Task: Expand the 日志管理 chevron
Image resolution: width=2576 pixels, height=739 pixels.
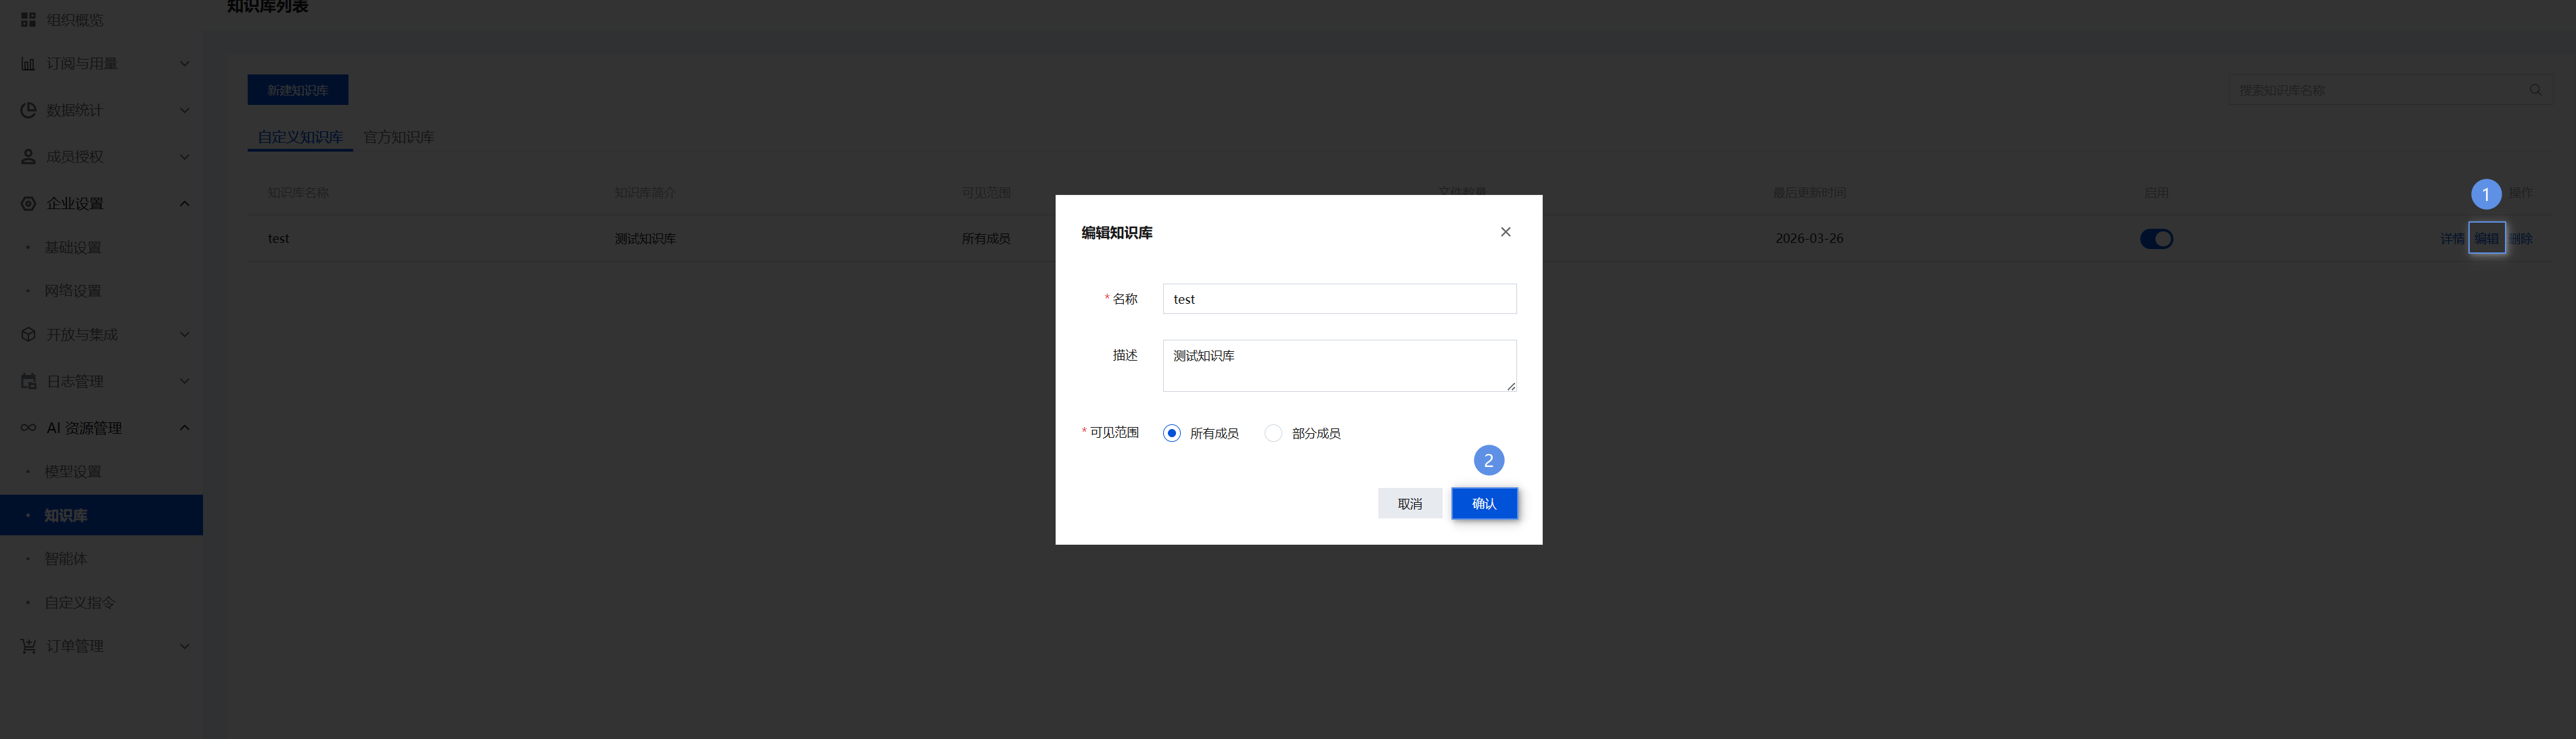Action: click(184, 381)
